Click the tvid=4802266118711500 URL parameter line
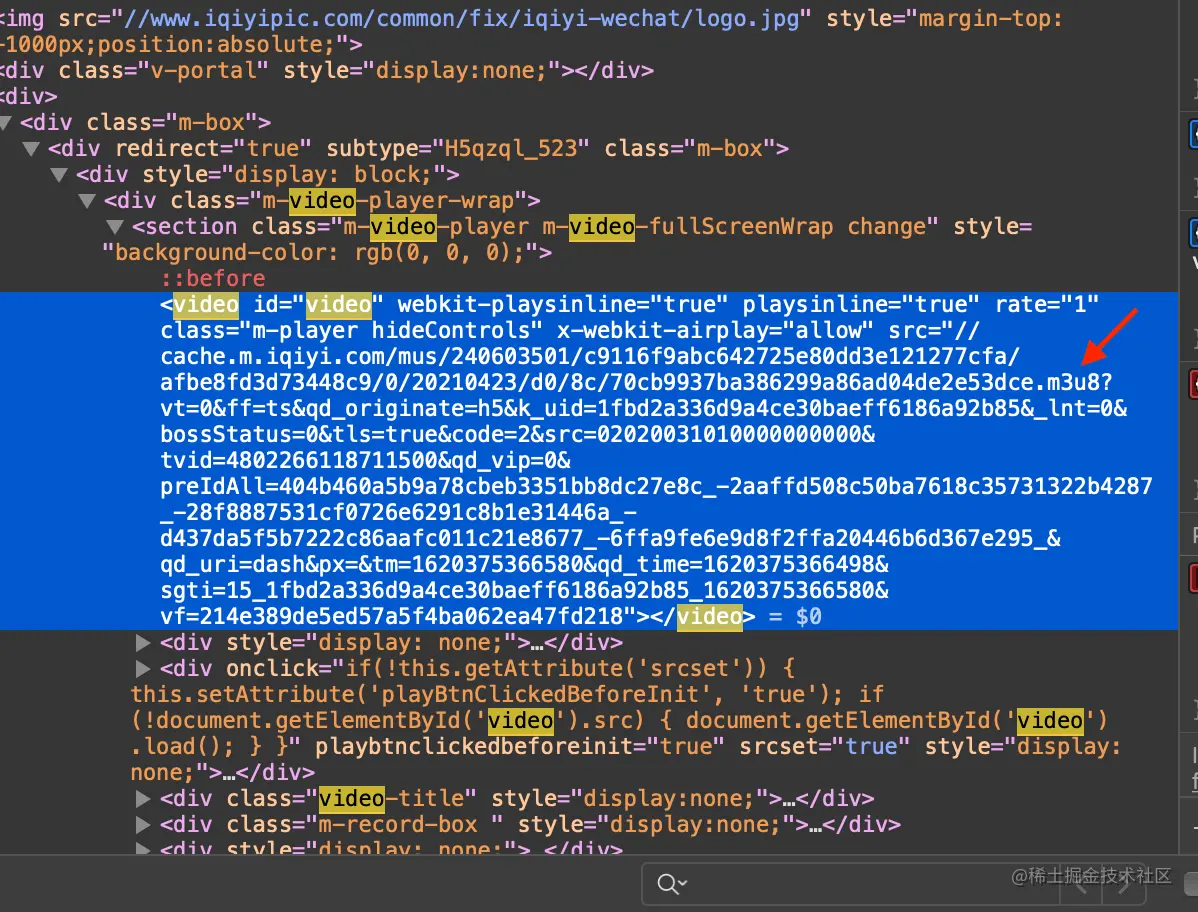The width and height of the screenshot is (1198, 912). (365, 461)
